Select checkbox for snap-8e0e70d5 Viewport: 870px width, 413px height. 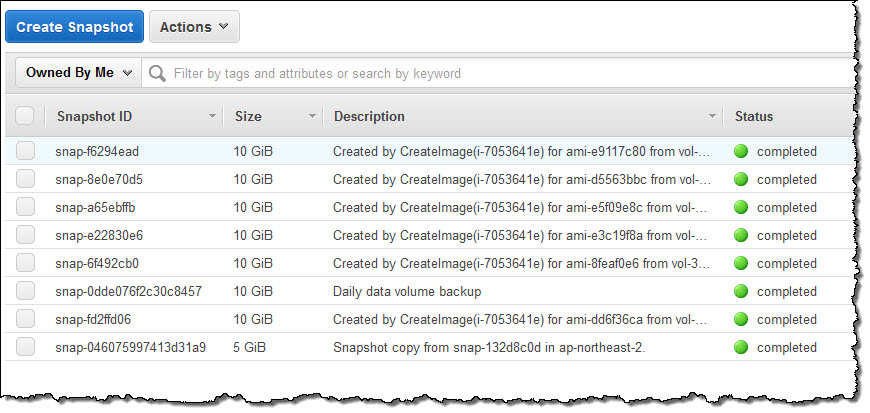[x=25, y=180]
